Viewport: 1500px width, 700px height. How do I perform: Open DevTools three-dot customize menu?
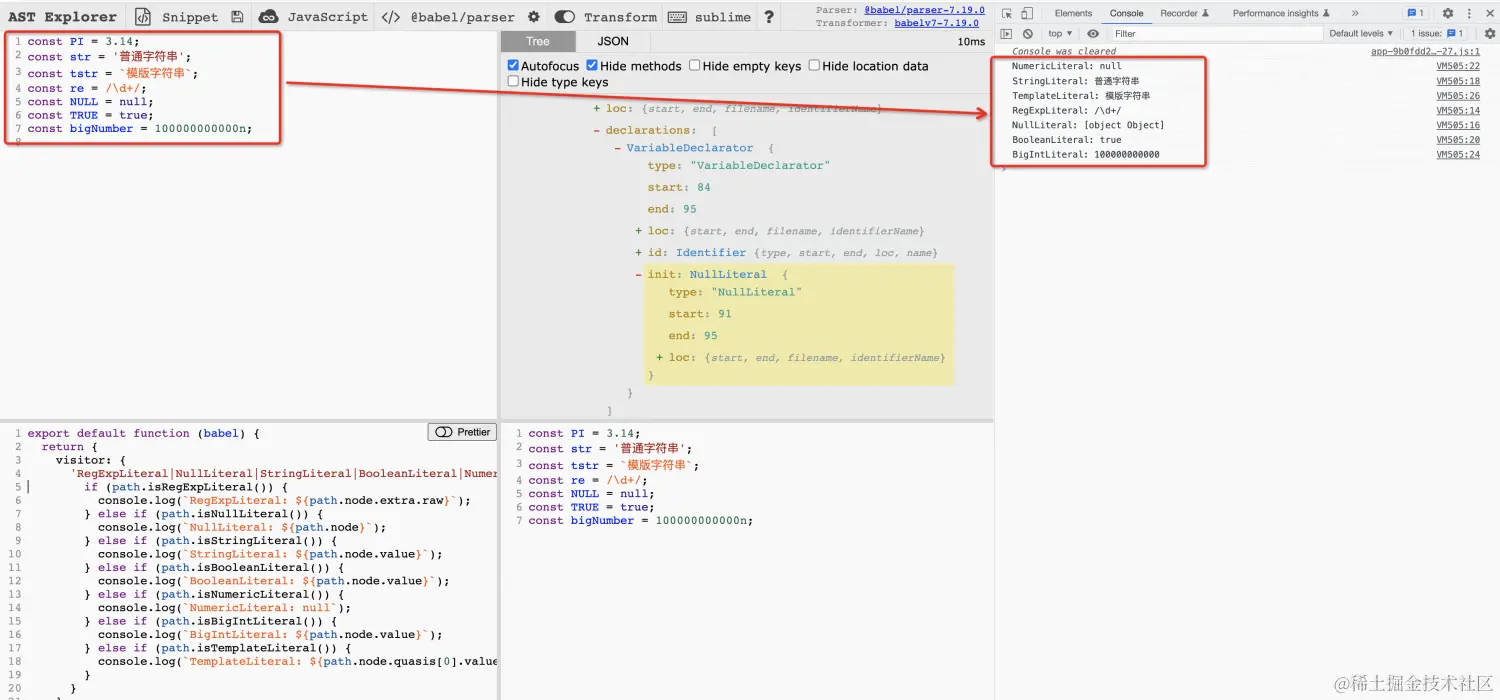pos(1467,13)
